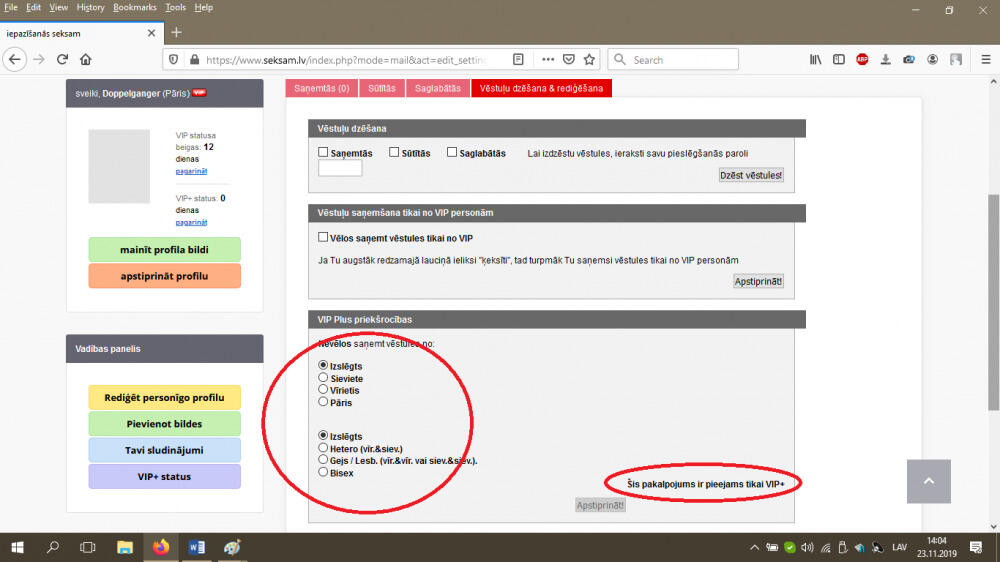This screenshot has width=1000, height=562.
Task: Go to the Firefox home page
Action: click(x=87, y=60)
